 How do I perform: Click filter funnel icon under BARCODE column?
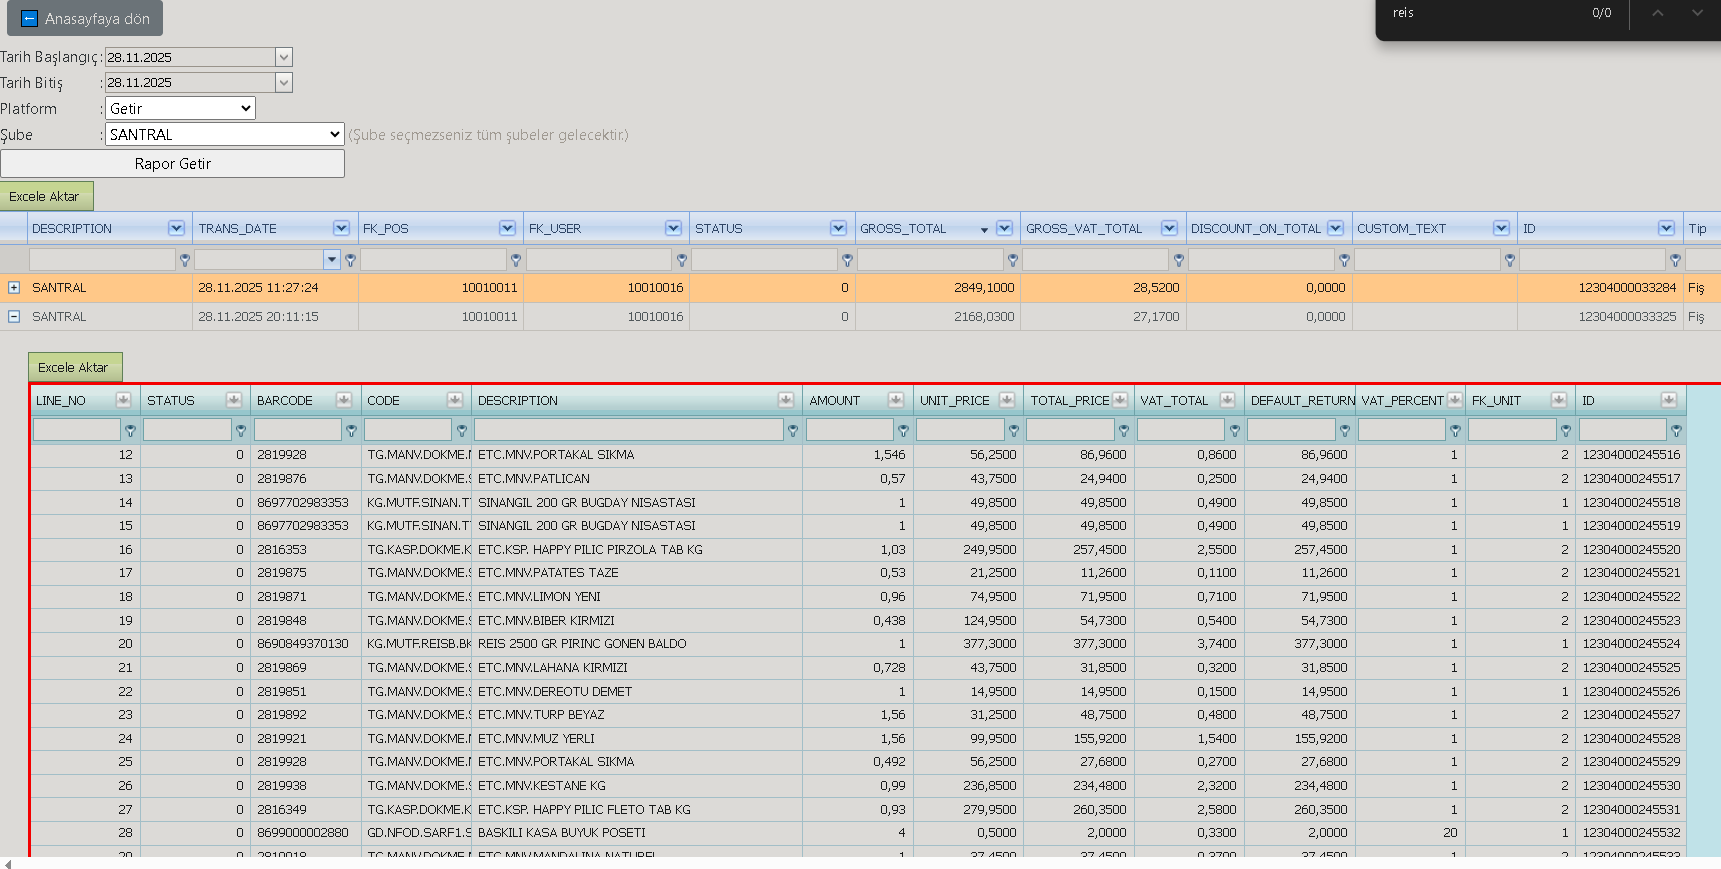pos(351,431)
